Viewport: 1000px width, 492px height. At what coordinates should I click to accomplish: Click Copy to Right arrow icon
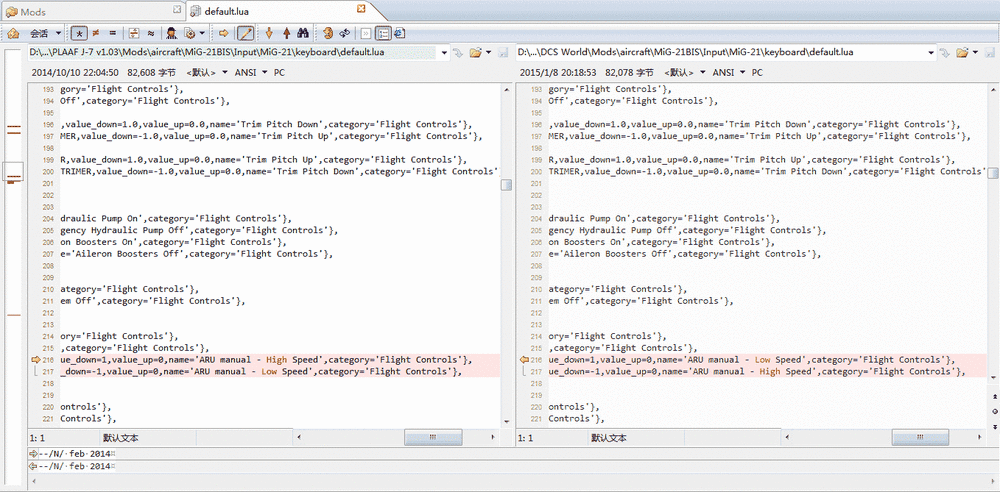pyautogui.click(x=223, y=33)
